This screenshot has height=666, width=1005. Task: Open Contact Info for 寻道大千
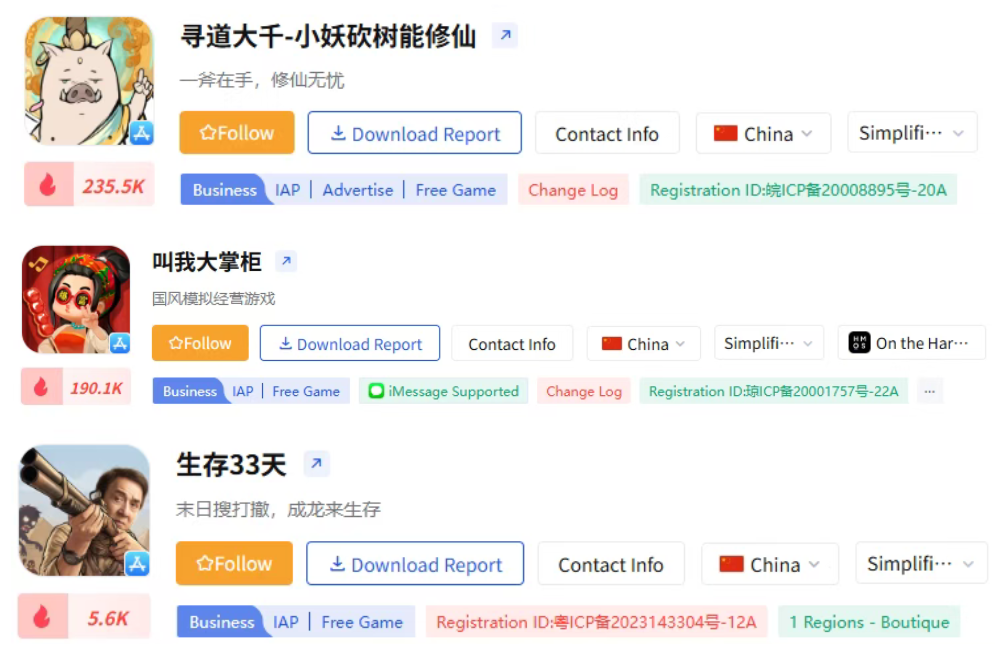coord(607,133)
